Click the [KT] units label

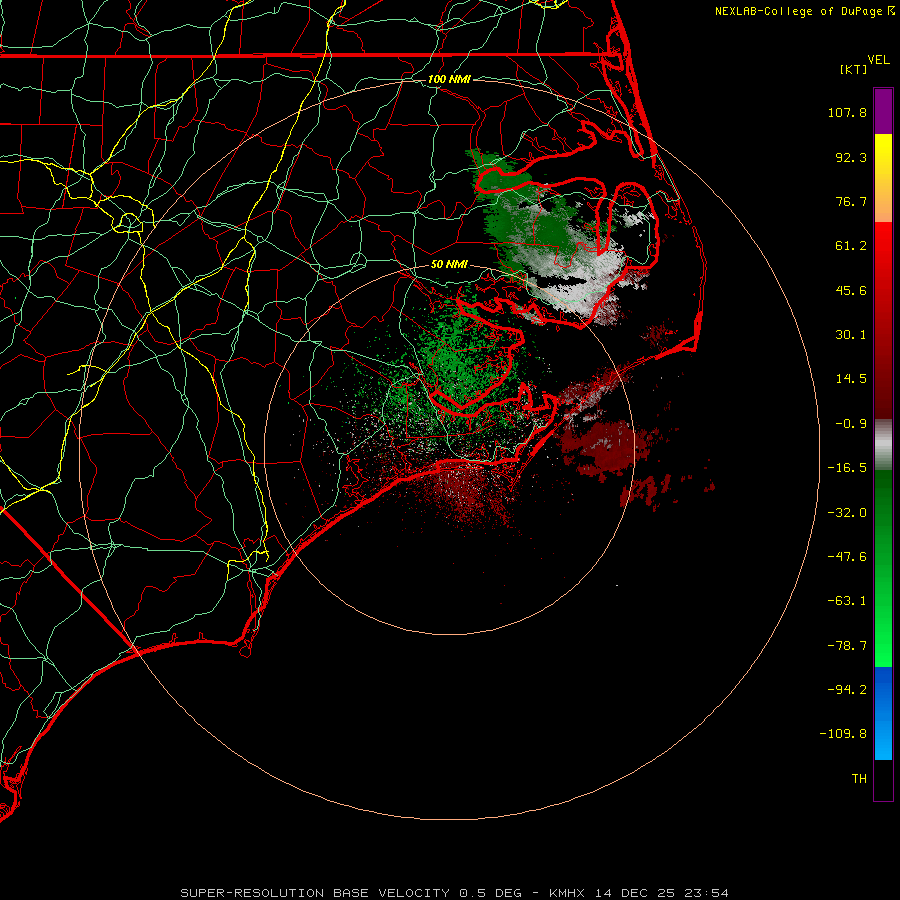[854, 69]
